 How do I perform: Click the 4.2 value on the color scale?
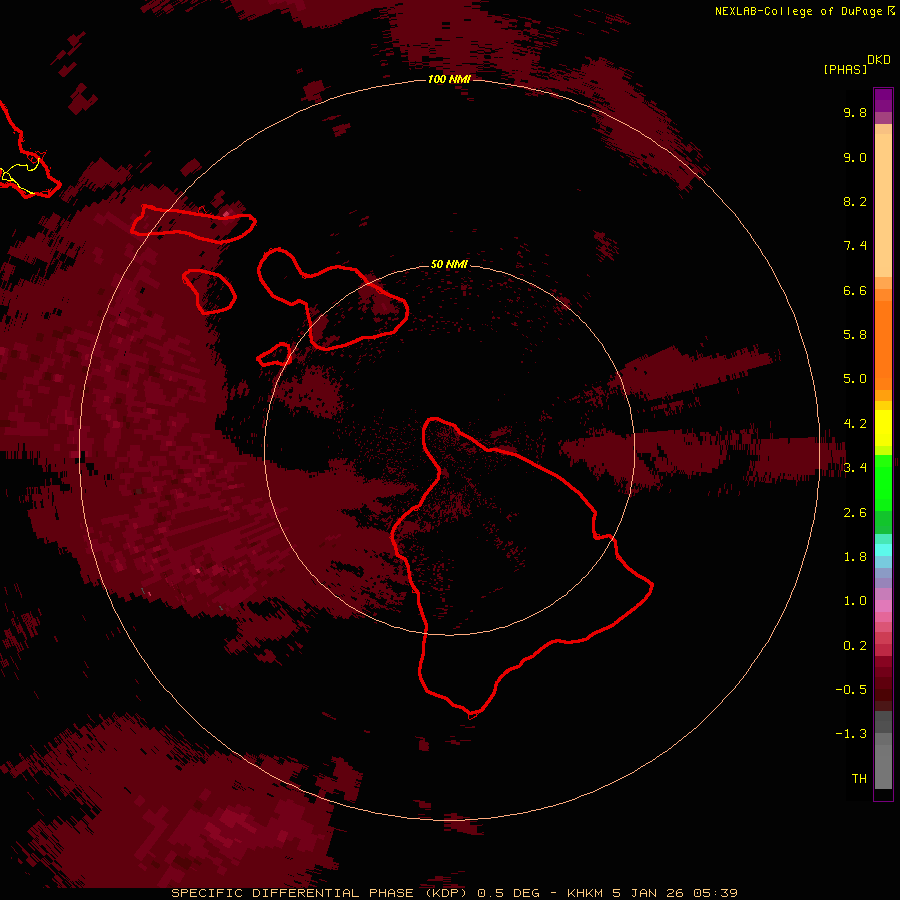point(855,424)
